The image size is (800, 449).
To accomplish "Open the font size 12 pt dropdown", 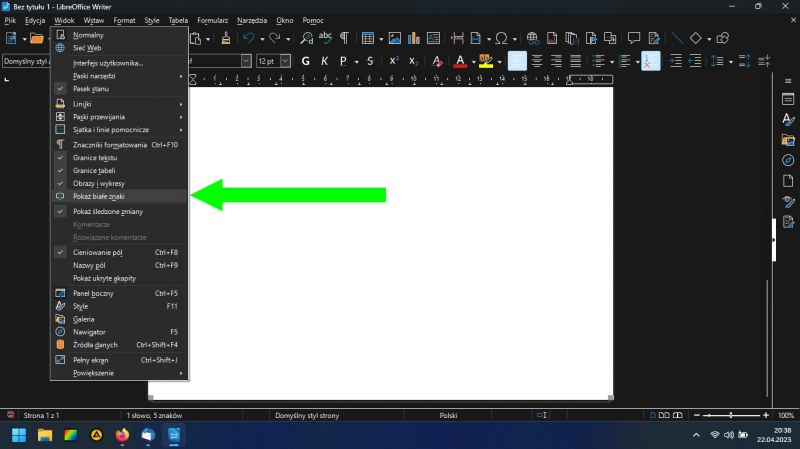I will (x=285, y=61).
